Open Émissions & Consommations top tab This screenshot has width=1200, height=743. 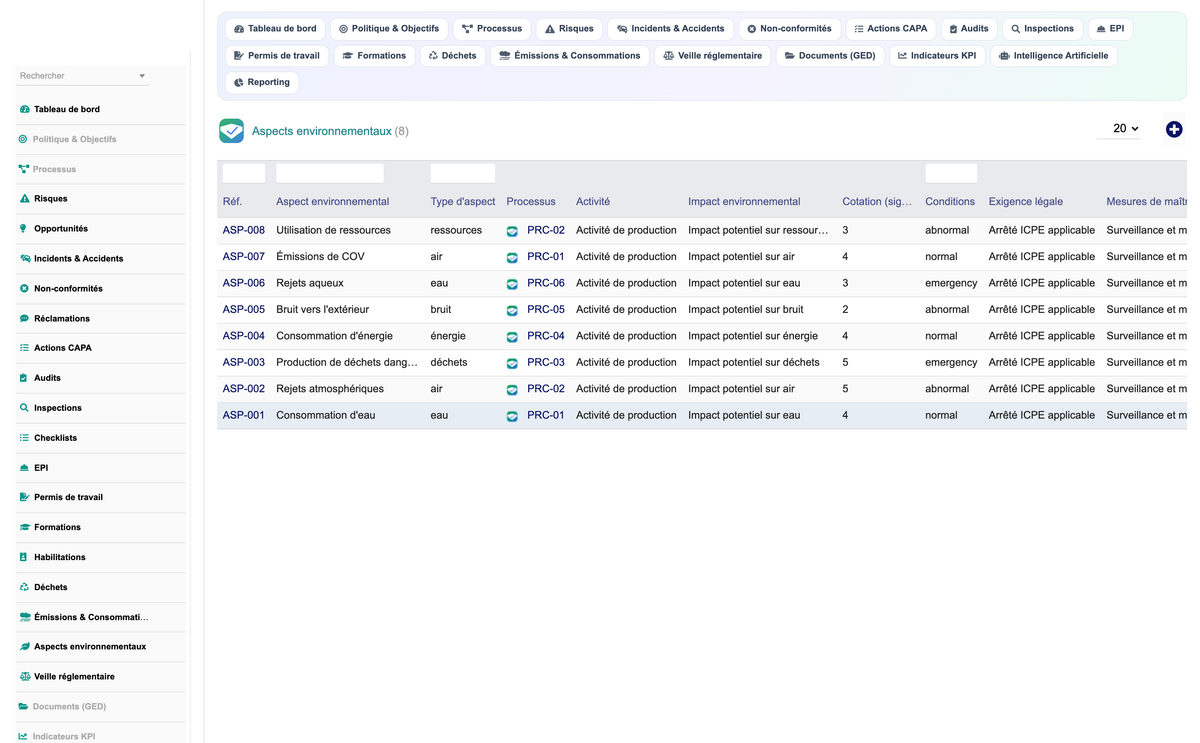pos(569,56)
